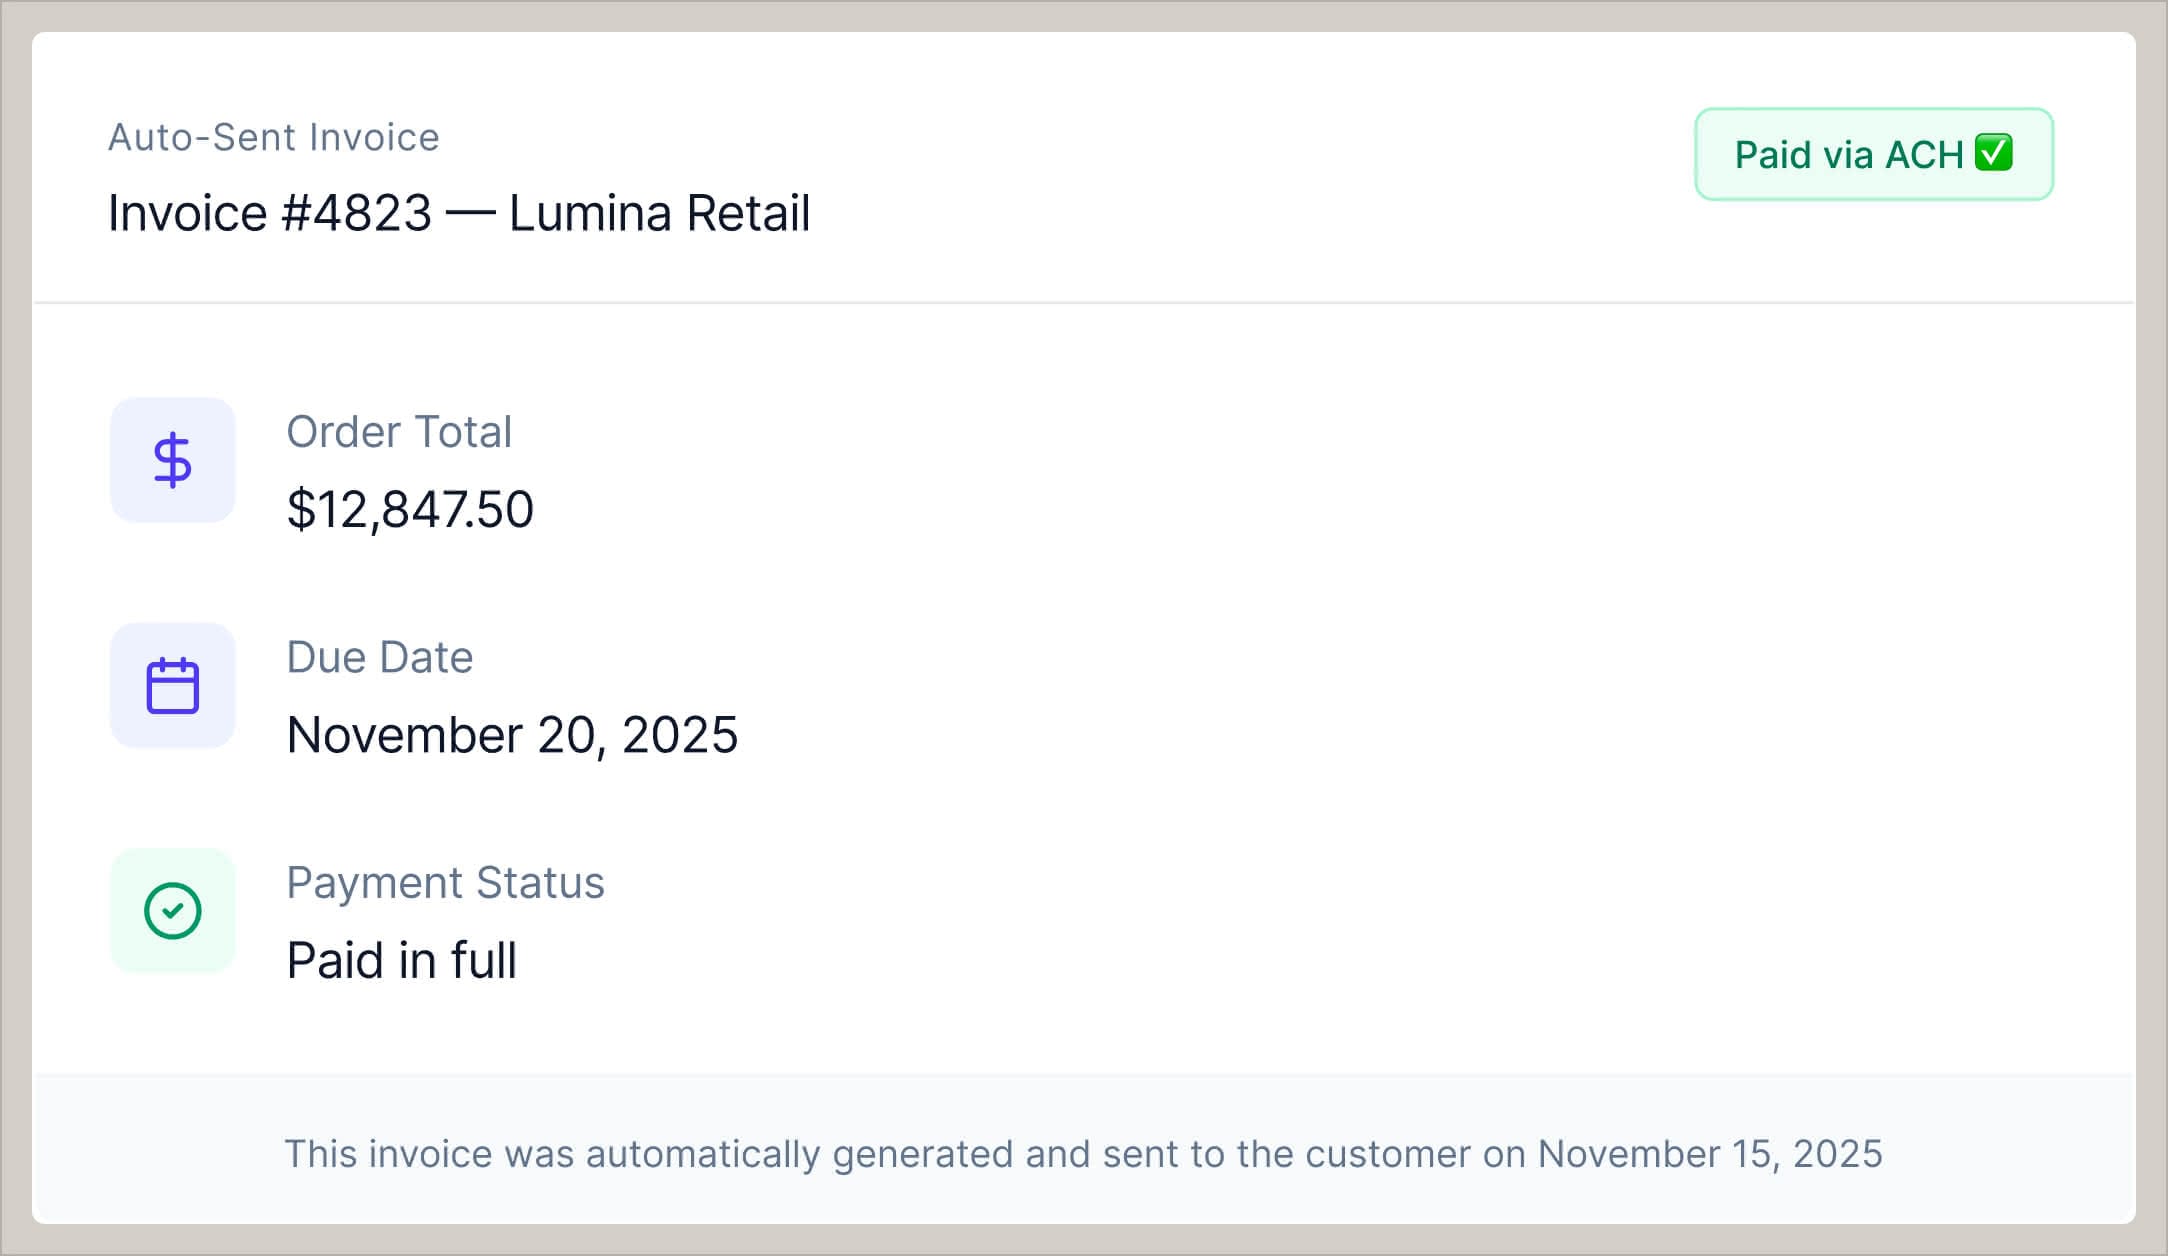
Task: Click the green check emoji in the ACH badge
Action: 1991,154
